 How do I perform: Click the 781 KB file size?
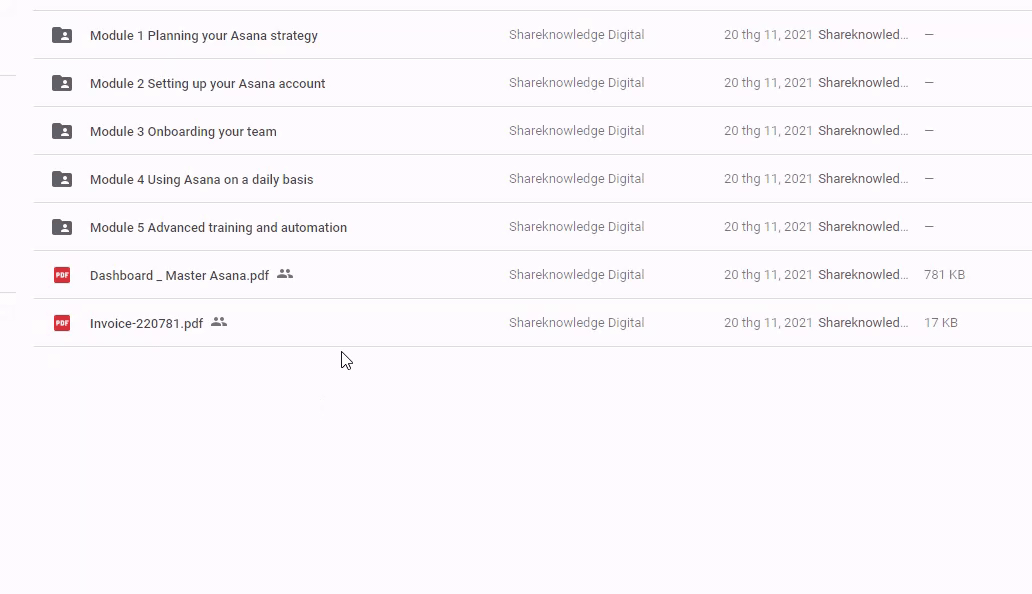[944, 275]
